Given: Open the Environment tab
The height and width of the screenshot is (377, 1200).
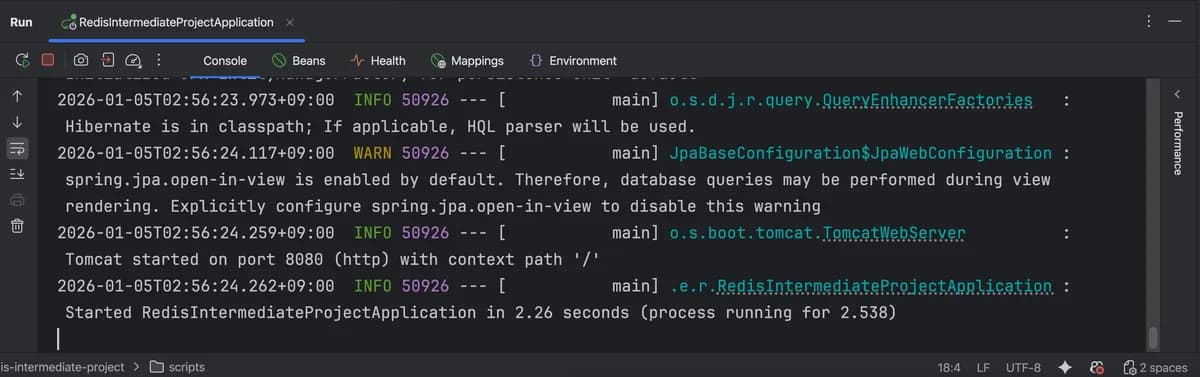Looking at the screenshot, I should (x=573, y=61).
